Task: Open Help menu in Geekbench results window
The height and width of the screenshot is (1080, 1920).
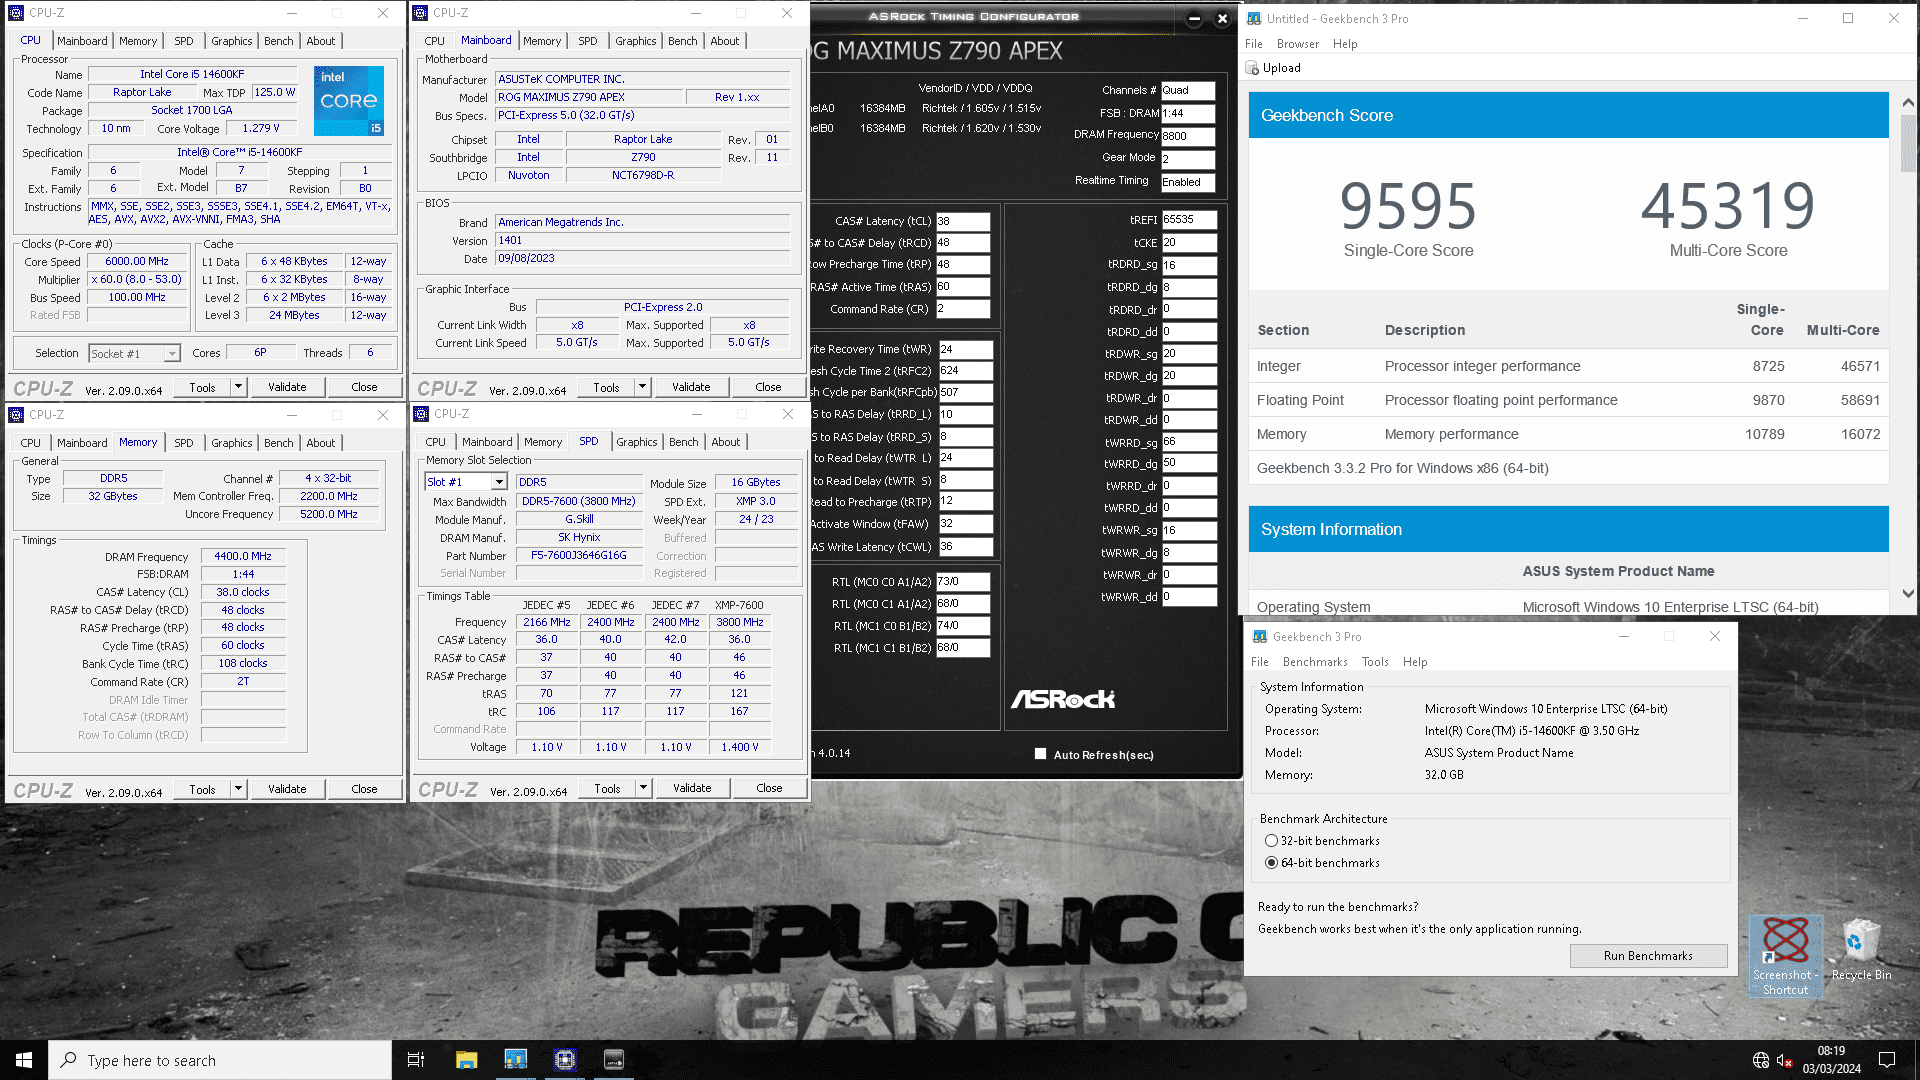Action: click(1345, 44)
